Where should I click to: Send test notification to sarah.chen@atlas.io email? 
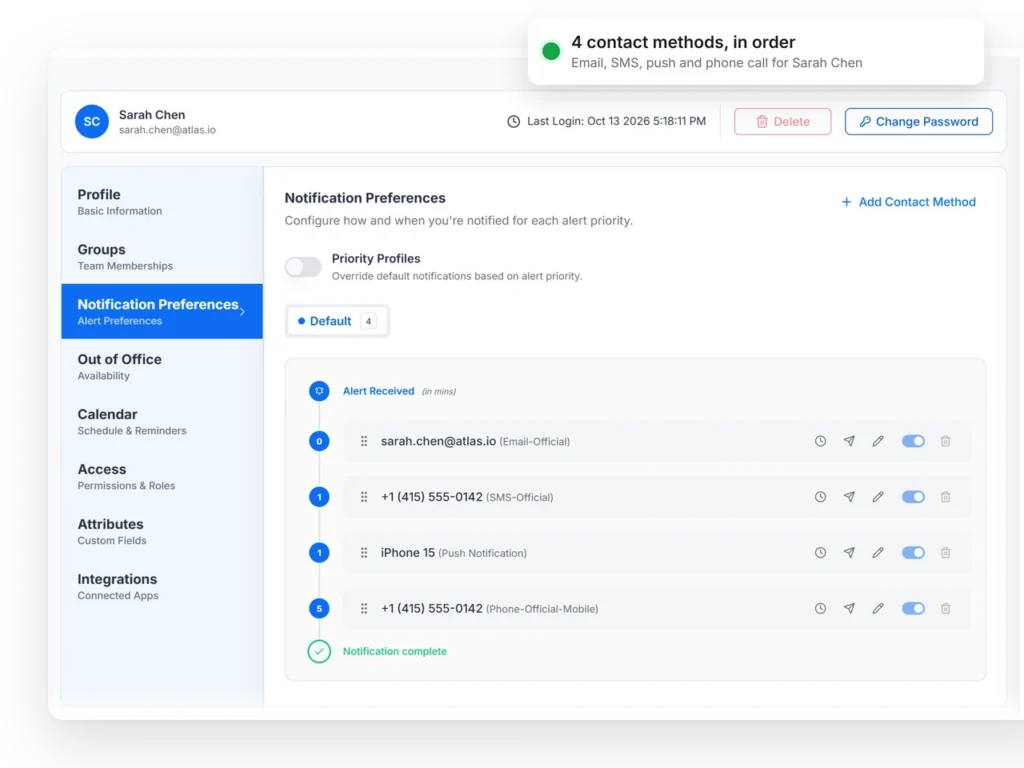click(x=849, y=441)
